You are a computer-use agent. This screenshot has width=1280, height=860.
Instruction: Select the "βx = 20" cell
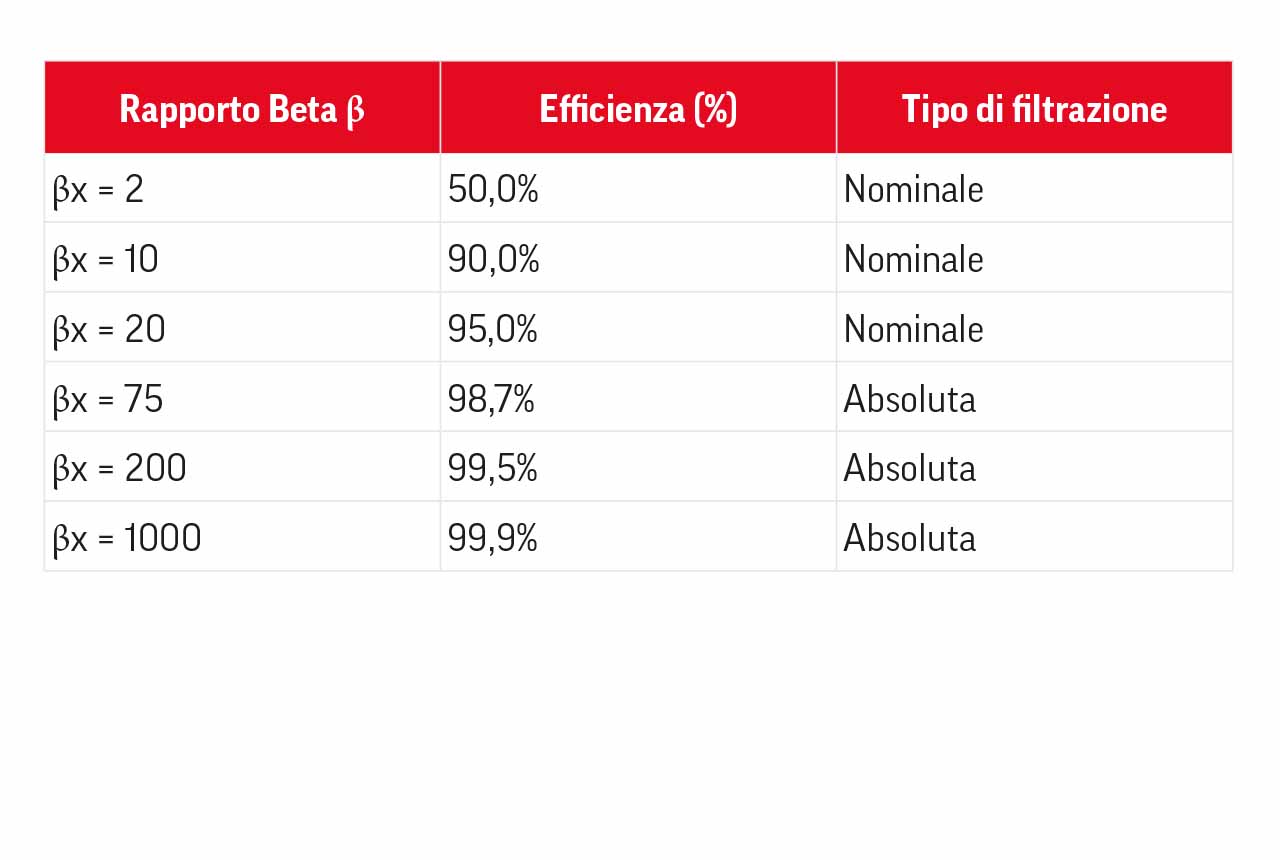pyautogui.click(x=109, y=329)
